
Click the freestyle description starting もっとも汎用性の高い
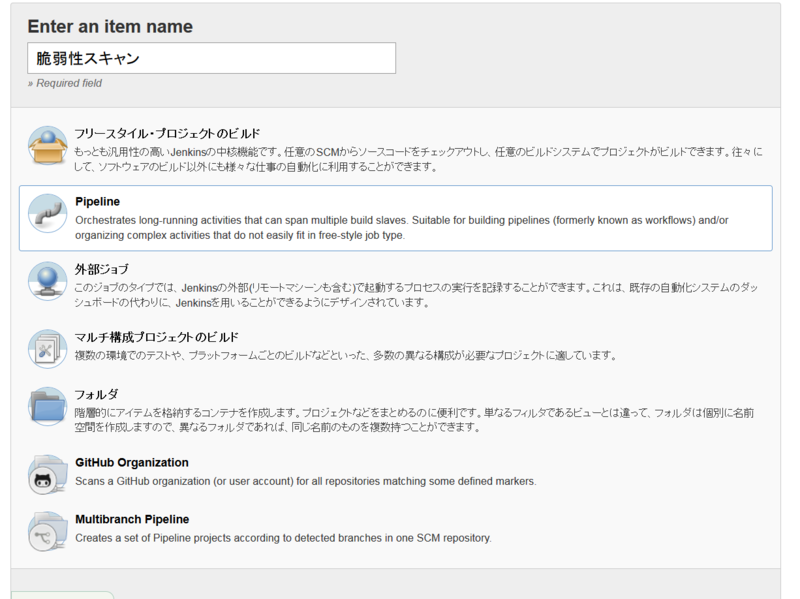(418, 159)
